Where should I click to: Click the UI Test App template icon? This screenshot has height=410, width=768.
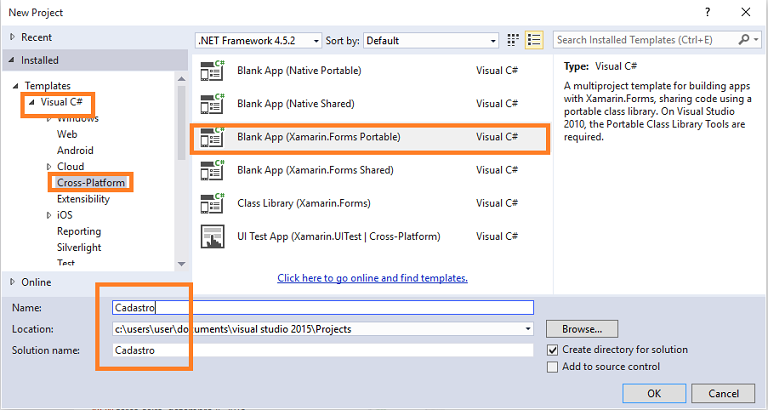click(213, 237)
